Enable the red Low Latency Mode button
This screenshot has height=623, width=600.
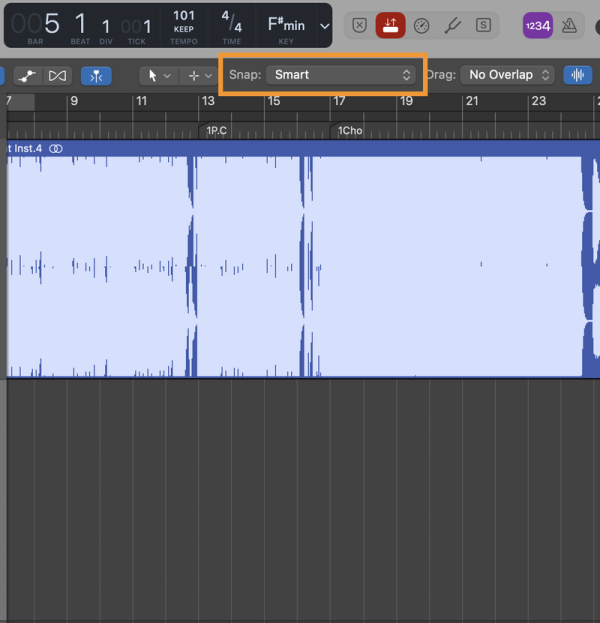[391, 25]
